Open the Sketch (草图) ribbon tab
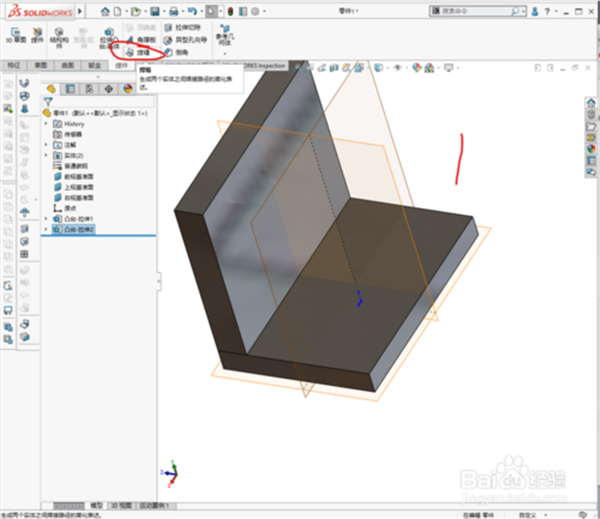The width and height of the screenshot is (600, 519). point(41,65)
